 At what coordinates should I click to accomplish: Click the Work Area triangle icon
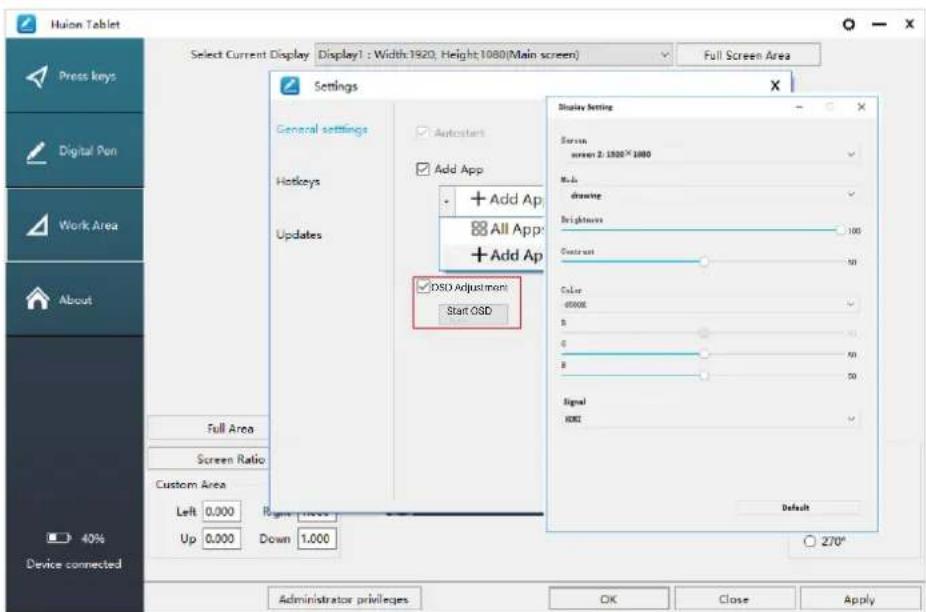[37, 226]
